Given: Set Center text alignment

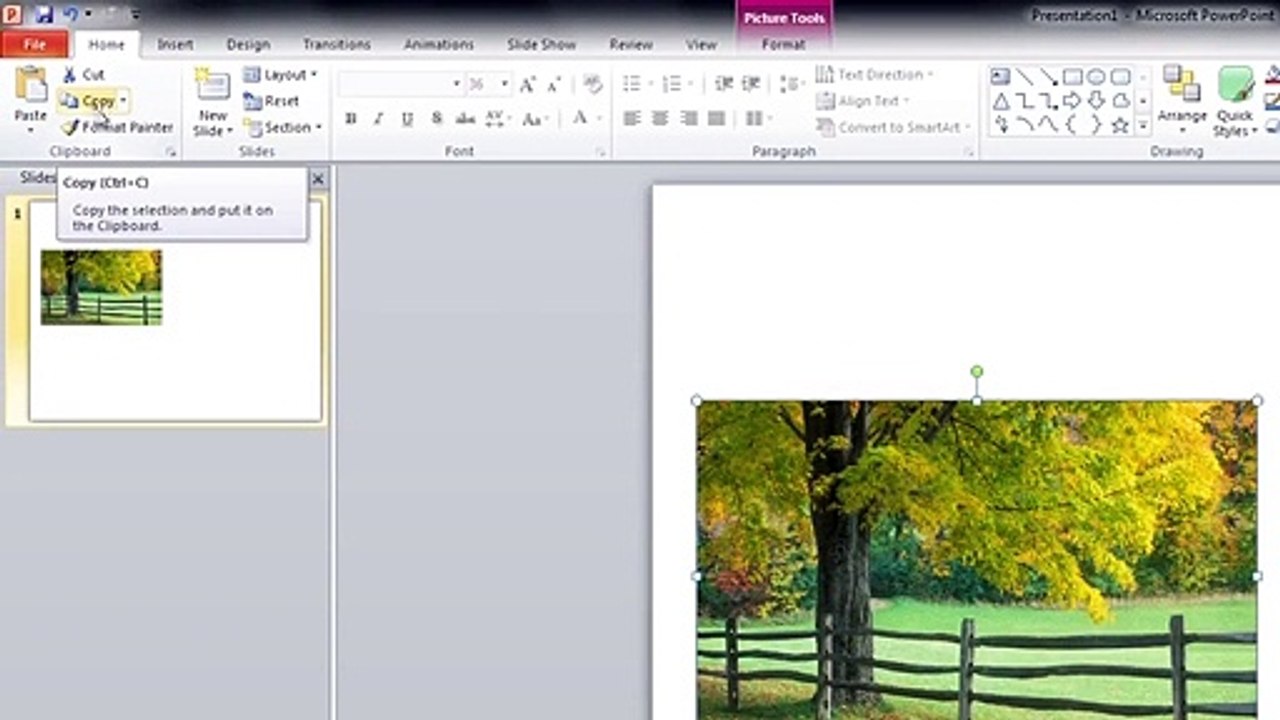Looking at the screenshot, I should pyautogui.click(x=660, y=119).
